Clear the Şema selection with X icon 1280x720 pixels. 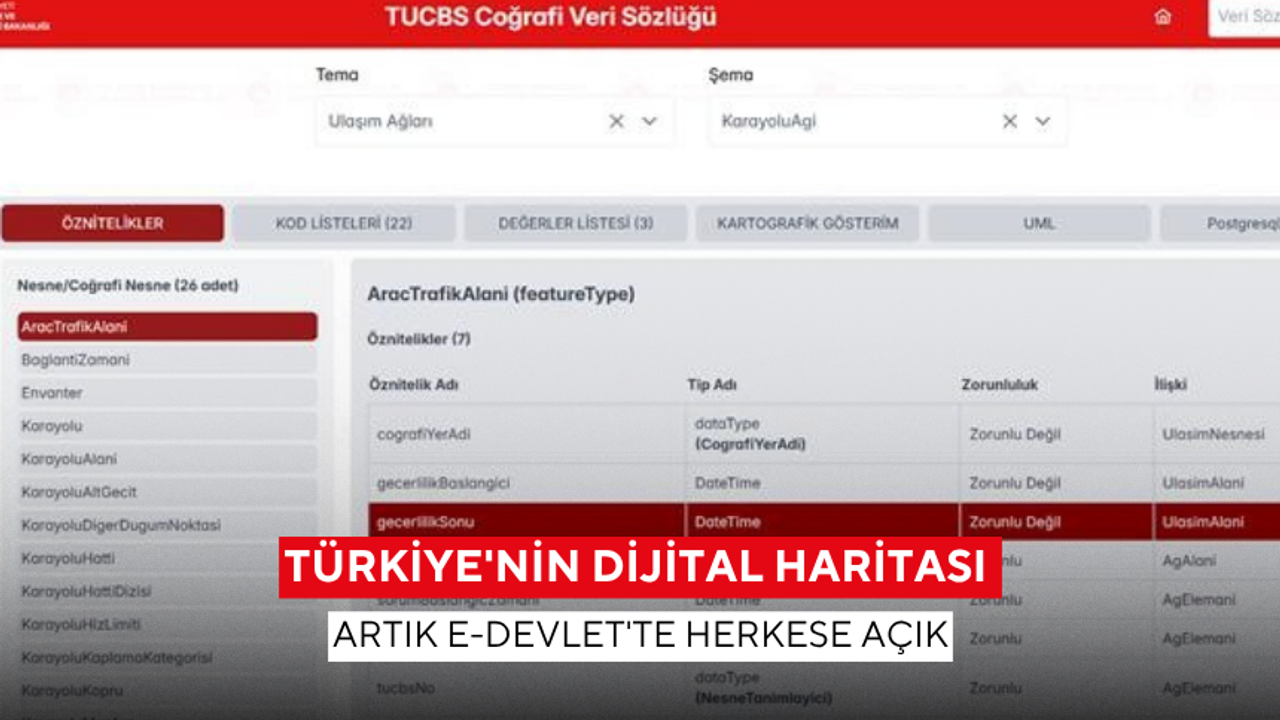pos(1010,121)
